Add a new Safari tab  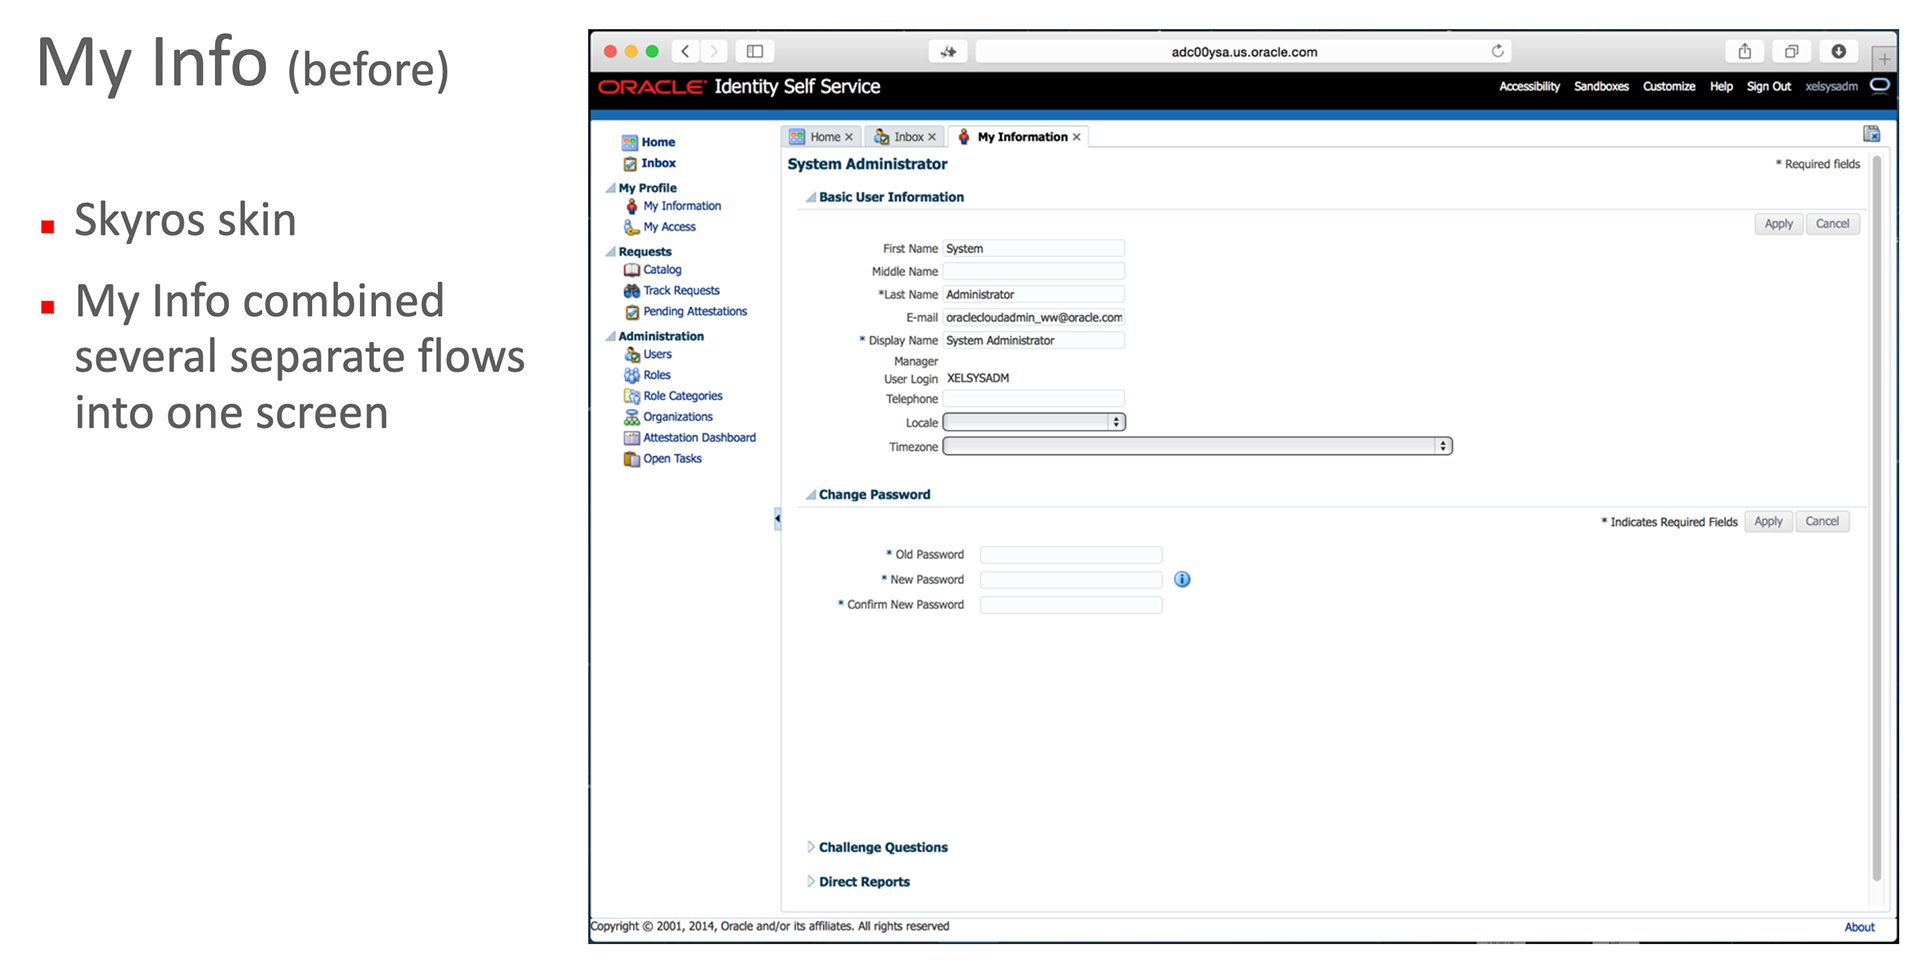coord(1884,59)
